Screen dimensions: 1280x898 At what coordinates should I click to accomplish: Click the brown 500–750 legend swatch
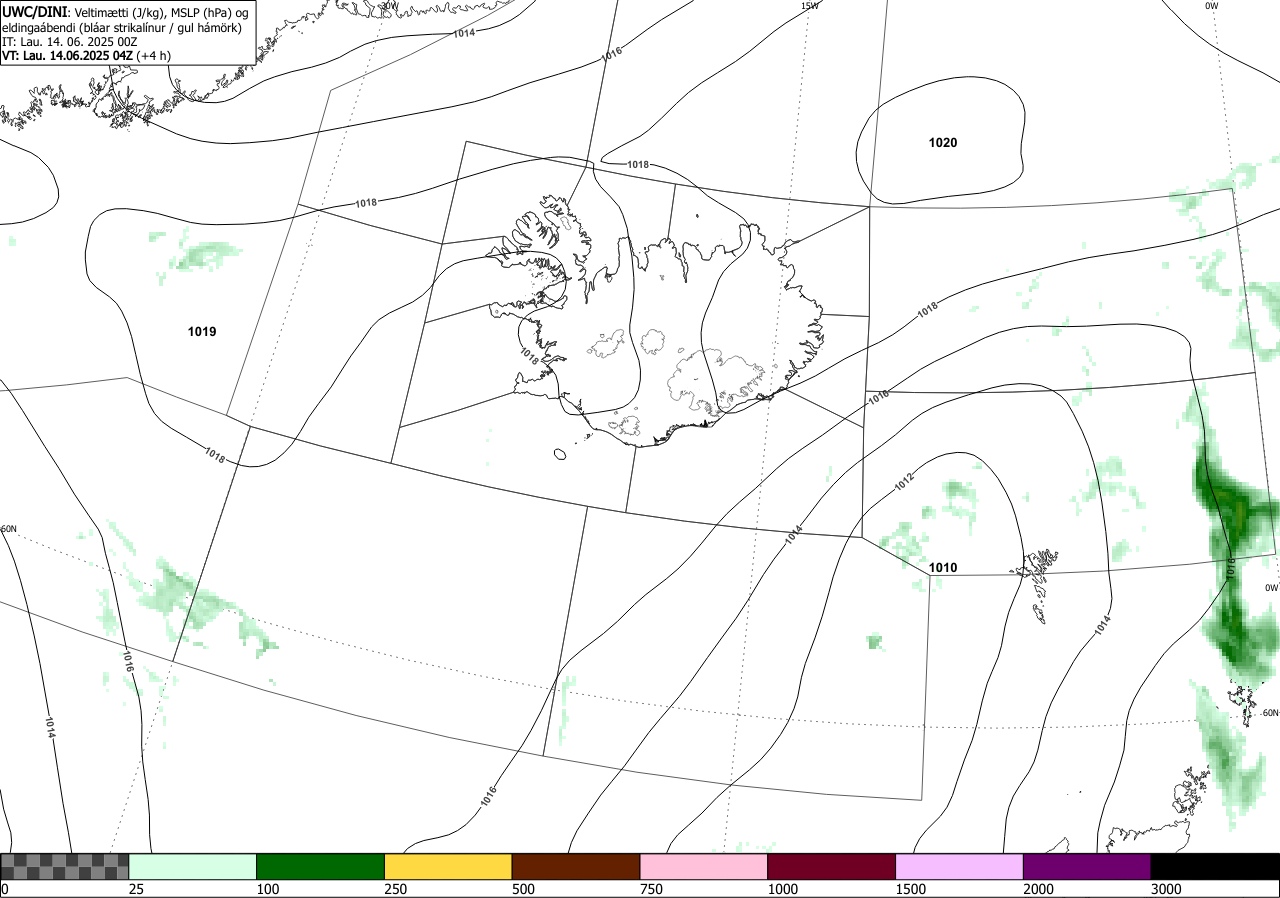point(576,866)
